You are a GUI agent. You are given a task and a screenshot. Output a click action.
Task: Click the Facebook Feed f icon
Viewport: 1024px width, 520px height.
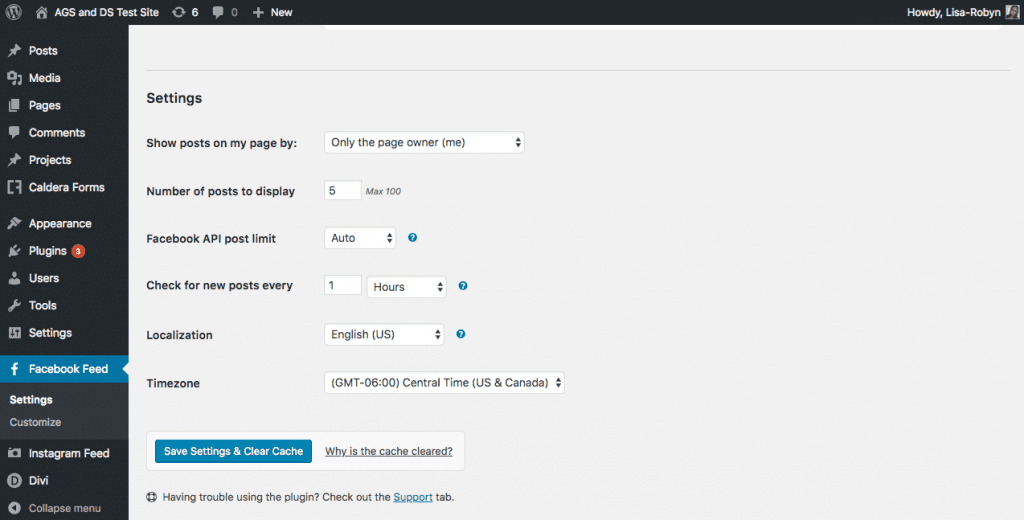point(14,369)
